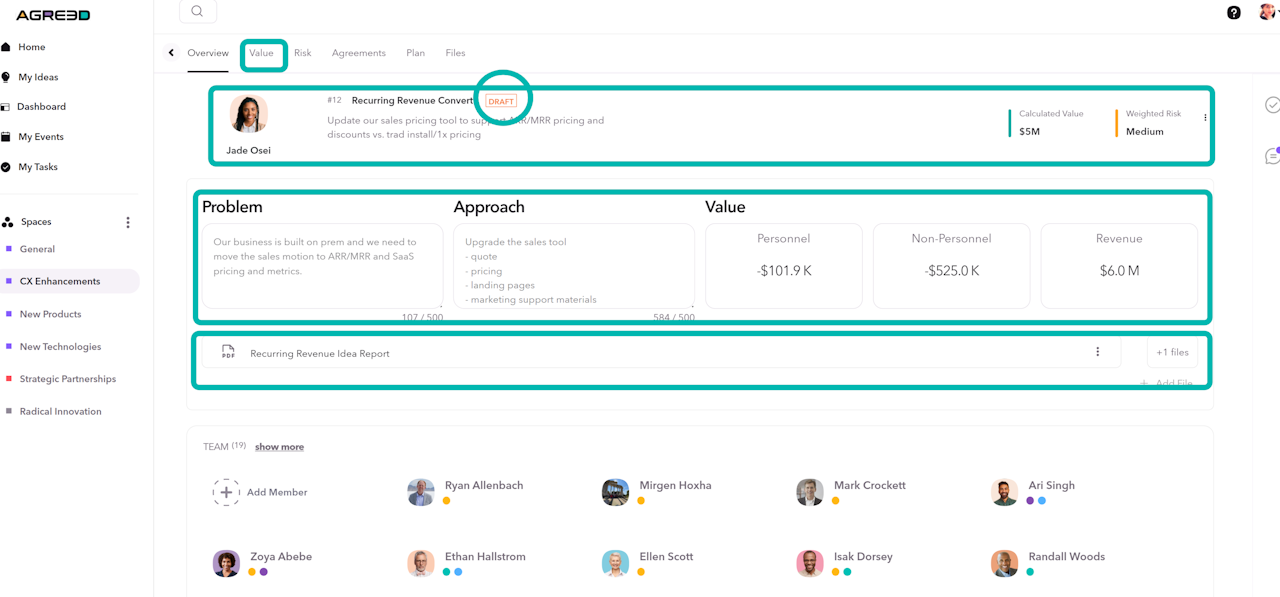Switch to the Agreements tab
The width and height of the screenshot is (1280, 597).
(x=358, y=53)
